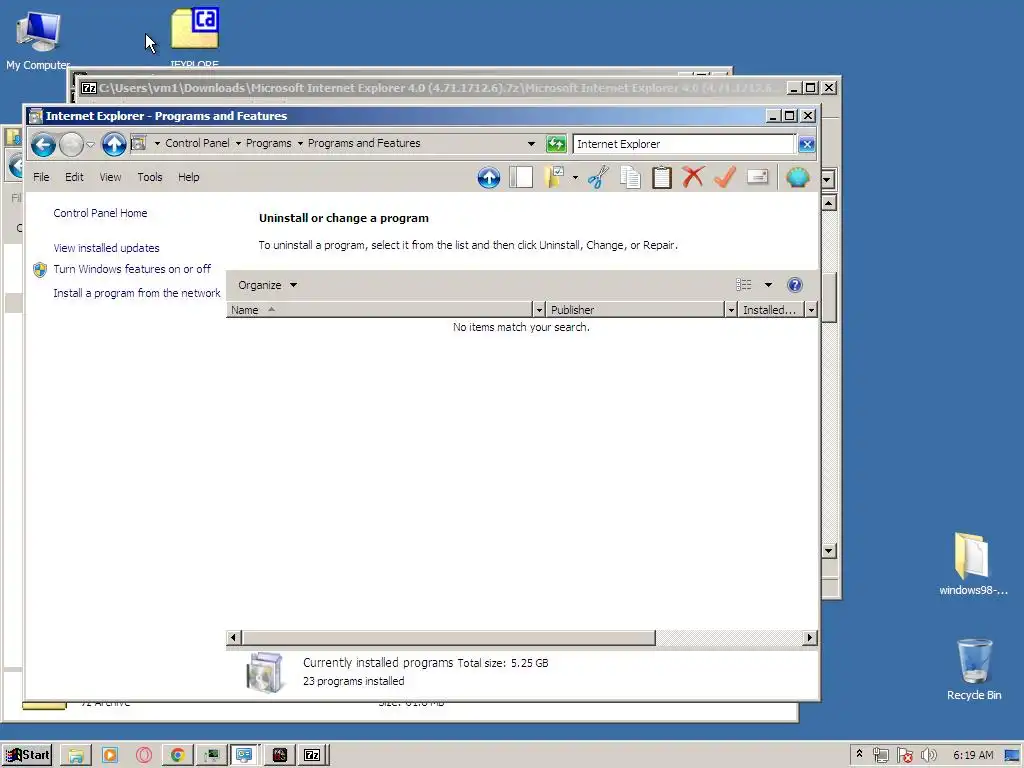Click the orange checkmark Properties icon
Viewport: 1024px width, 768px height.
(x=725, y=177)
